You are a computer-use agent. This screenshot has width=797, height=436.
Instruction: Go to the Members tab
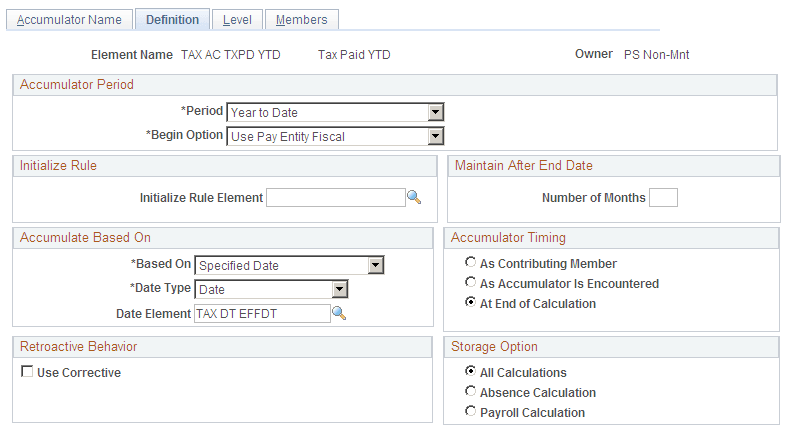point(301,20)
